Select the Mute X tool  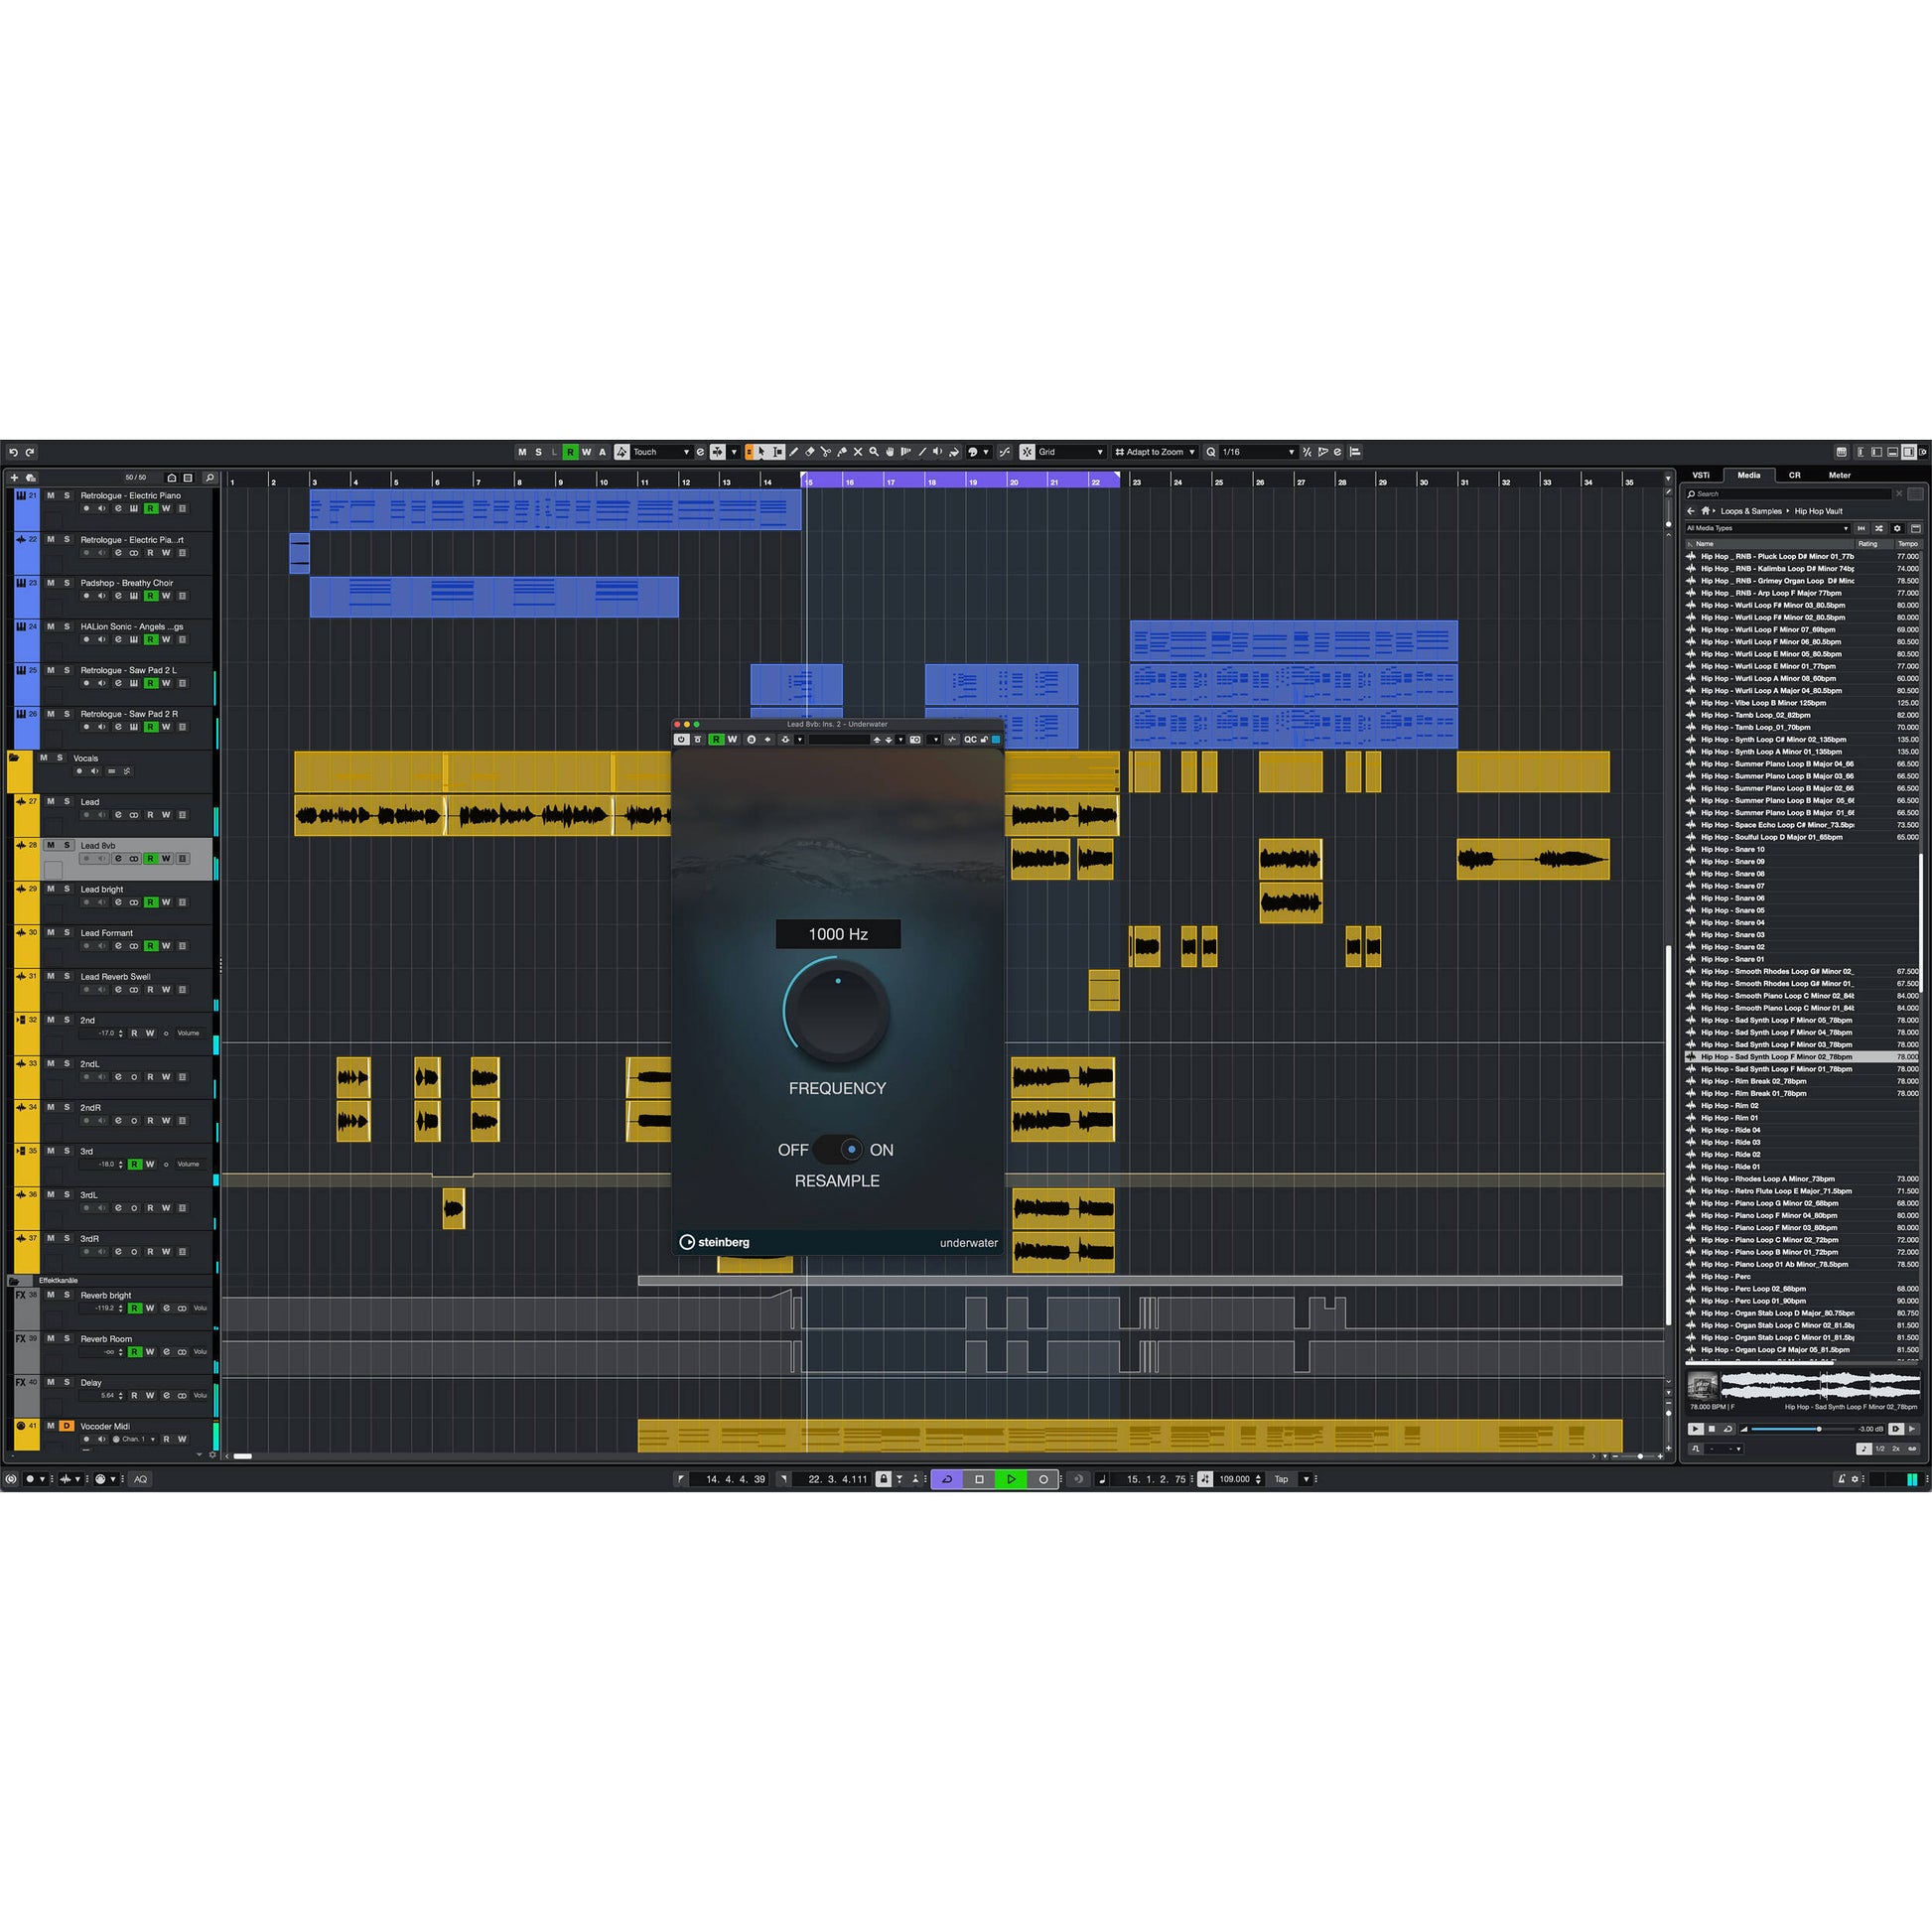coord(858,452)
